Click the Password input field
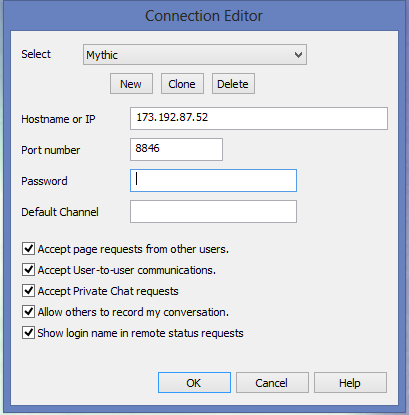This screenshot has height=415, width=409. (x=213, y=180)
